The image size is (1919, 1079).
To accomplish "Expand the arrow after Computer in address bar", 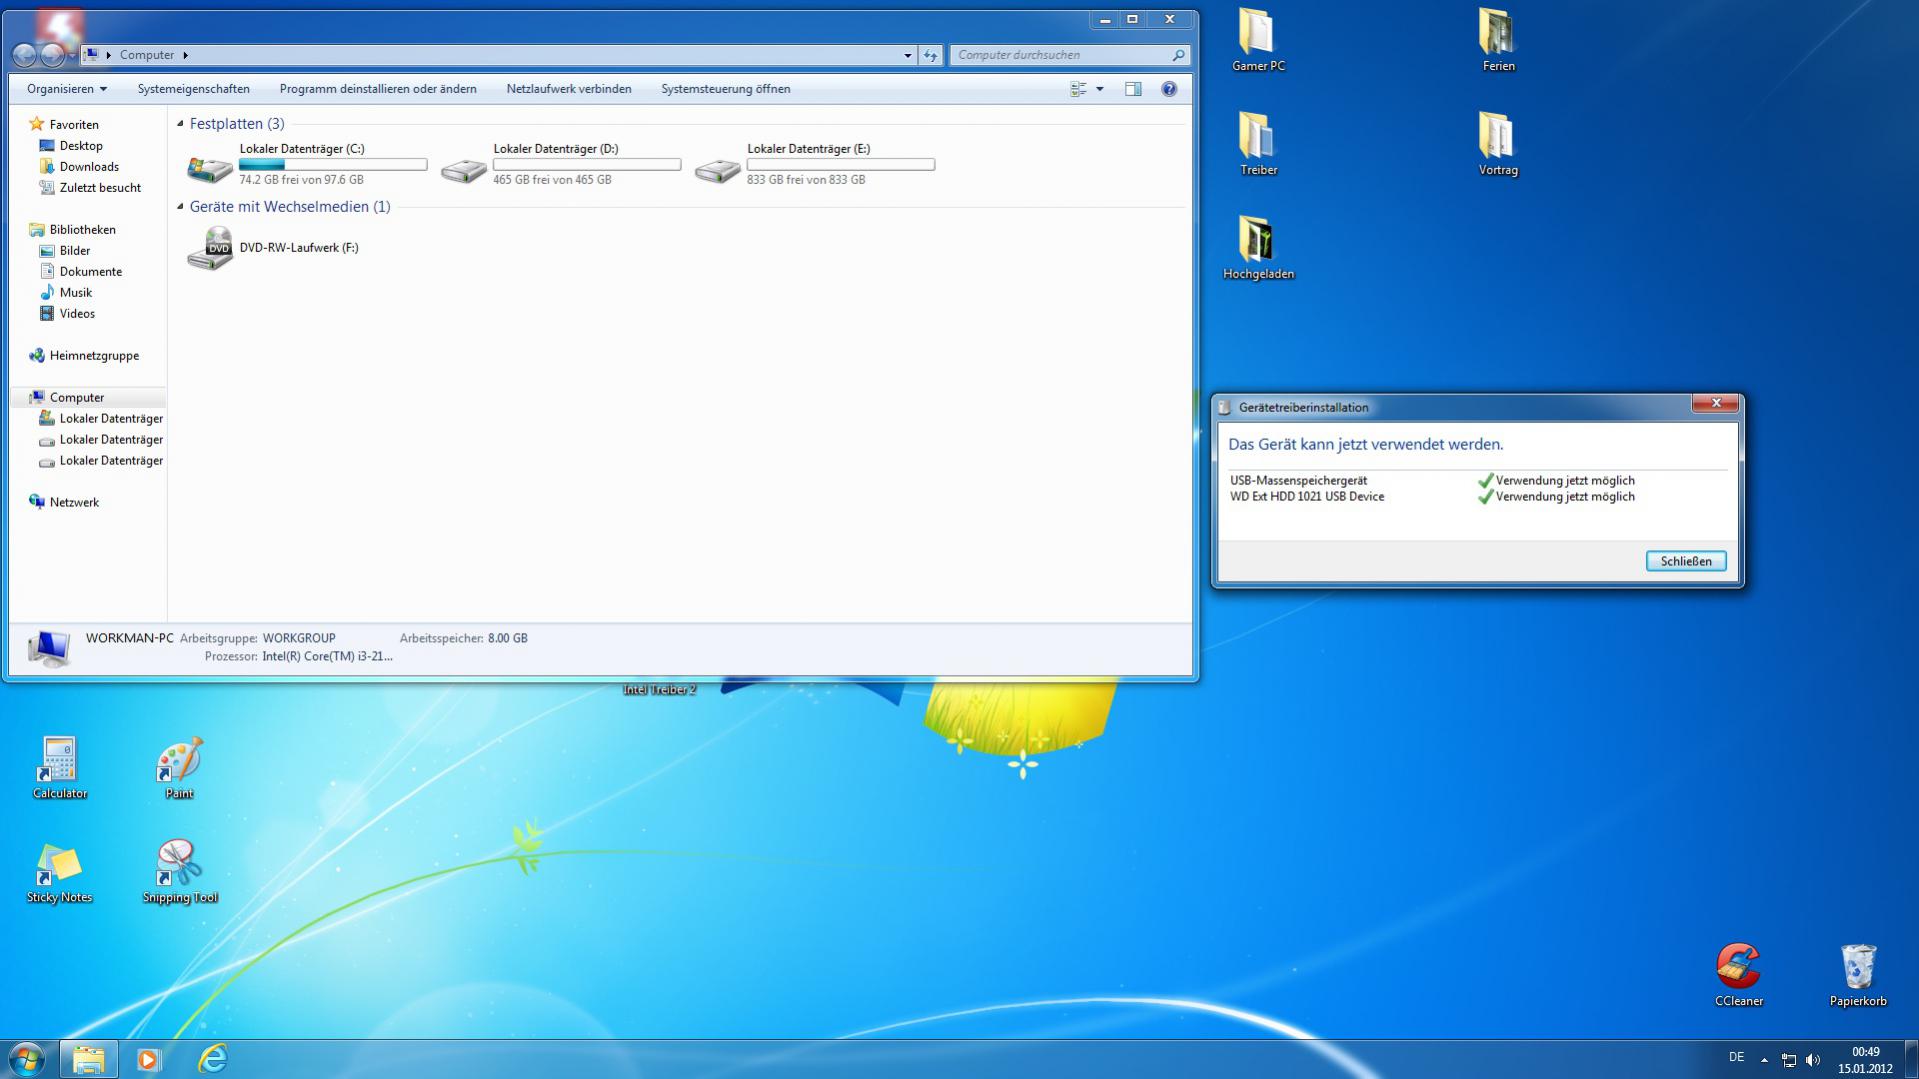I will tap(185, 55).
